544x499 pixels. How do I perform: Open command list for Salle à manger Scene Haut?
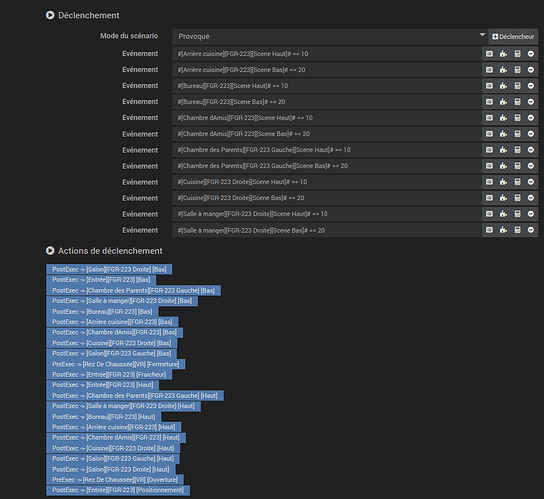point(489,214)
